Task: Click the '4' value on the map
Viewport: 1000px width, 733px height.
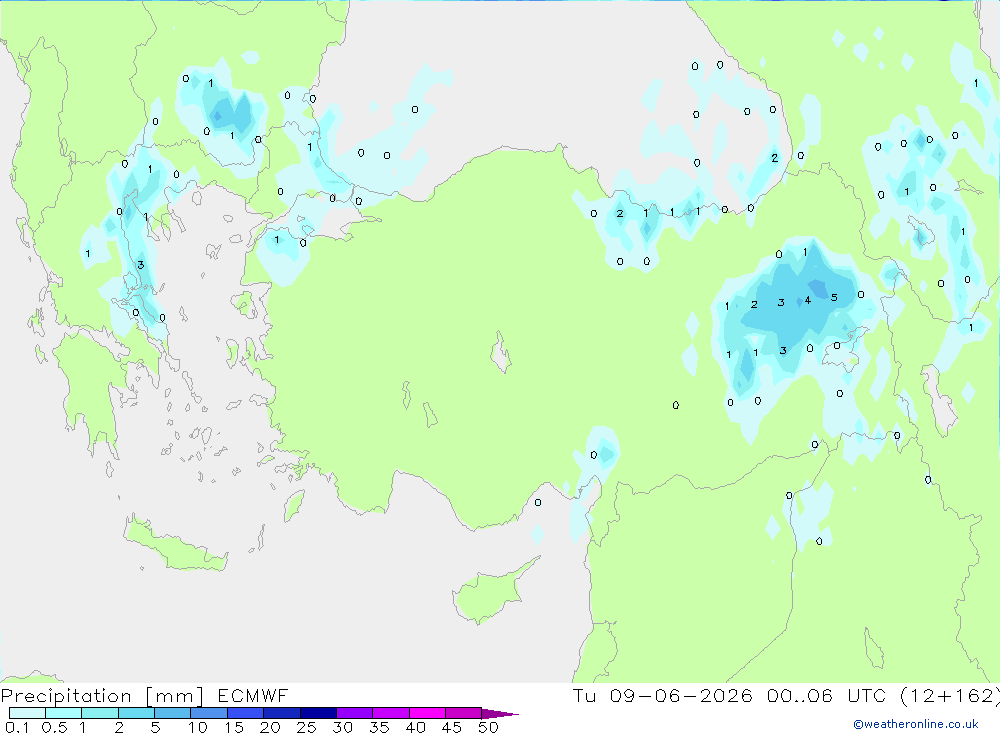Action: tap(807, 300)
